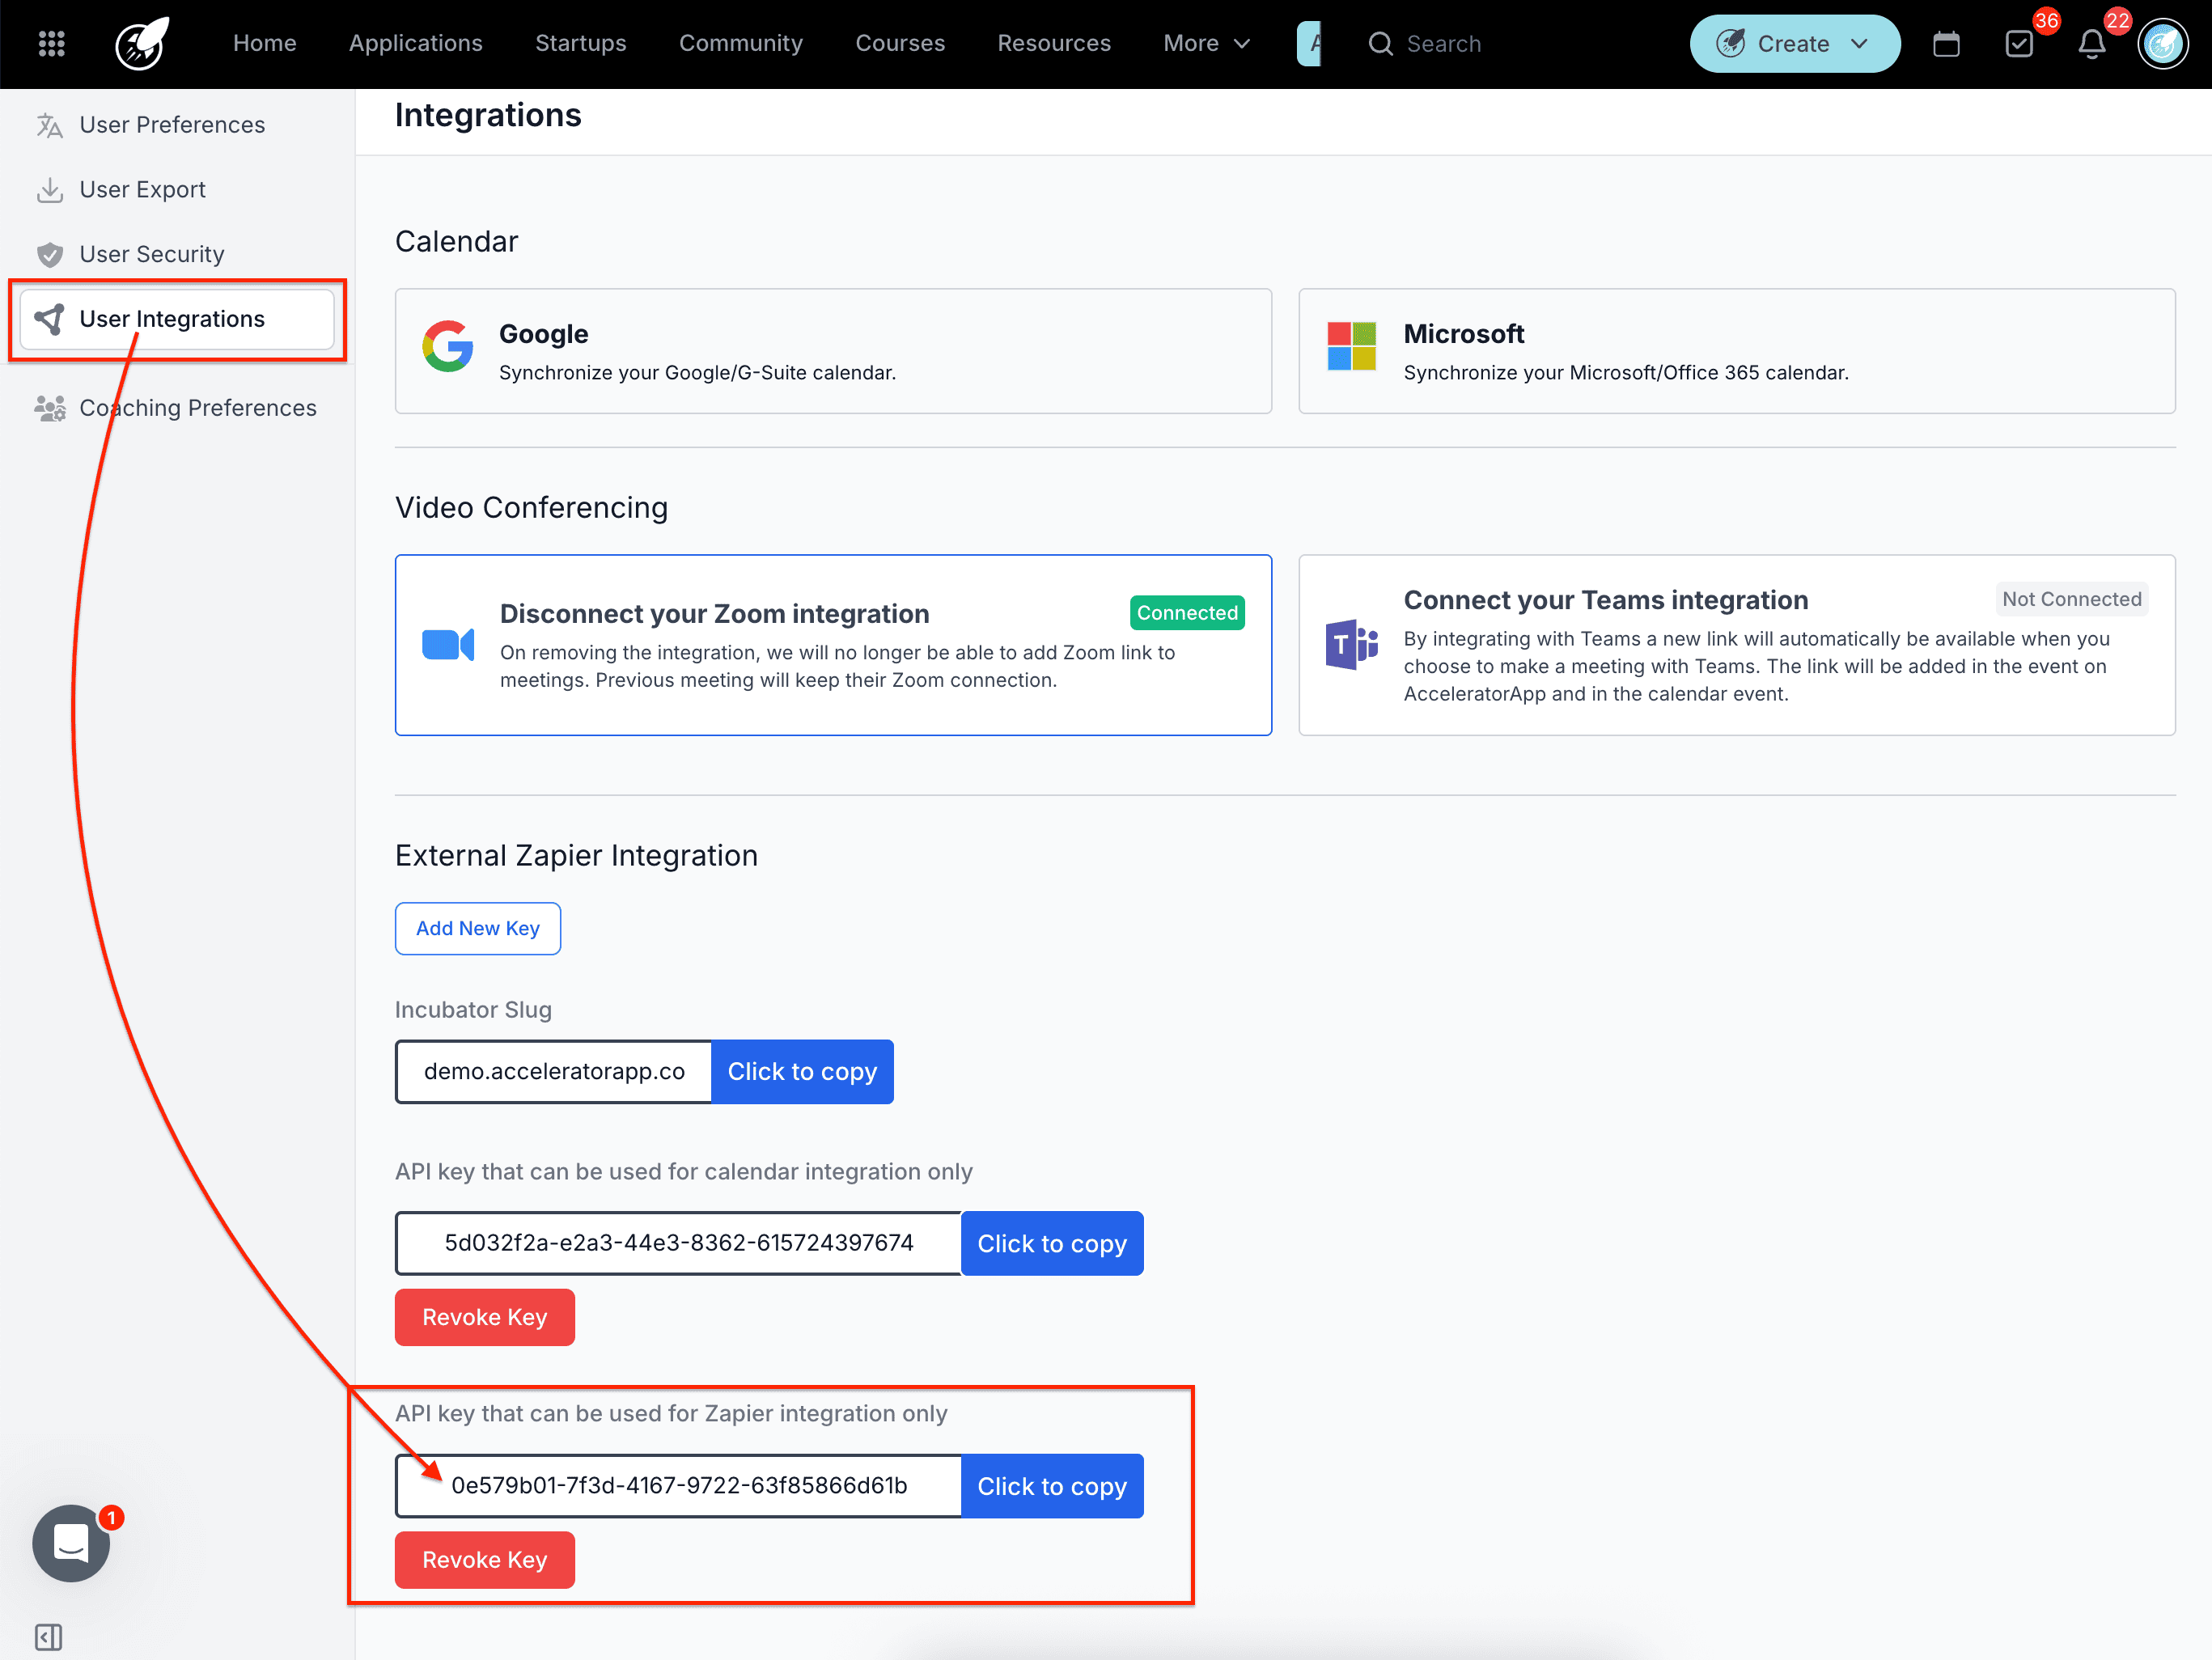Navigate to Startups in top nav

[x=580, y=43]
